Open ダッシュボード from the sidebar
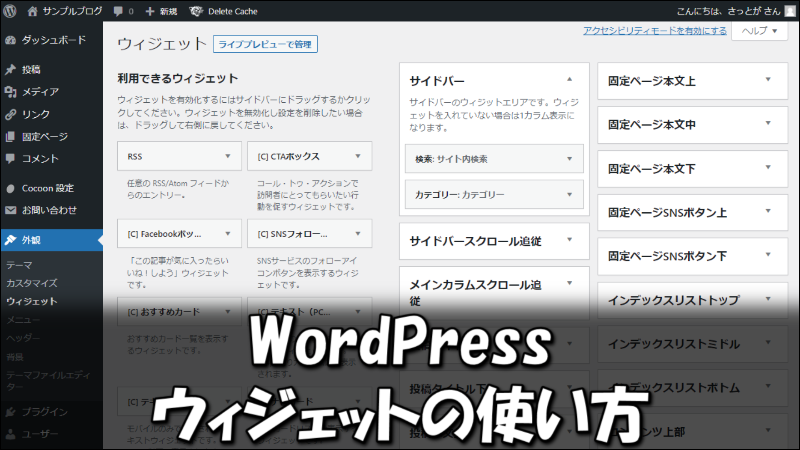Viewport: 800px width, 450px height. coord(50,44)
